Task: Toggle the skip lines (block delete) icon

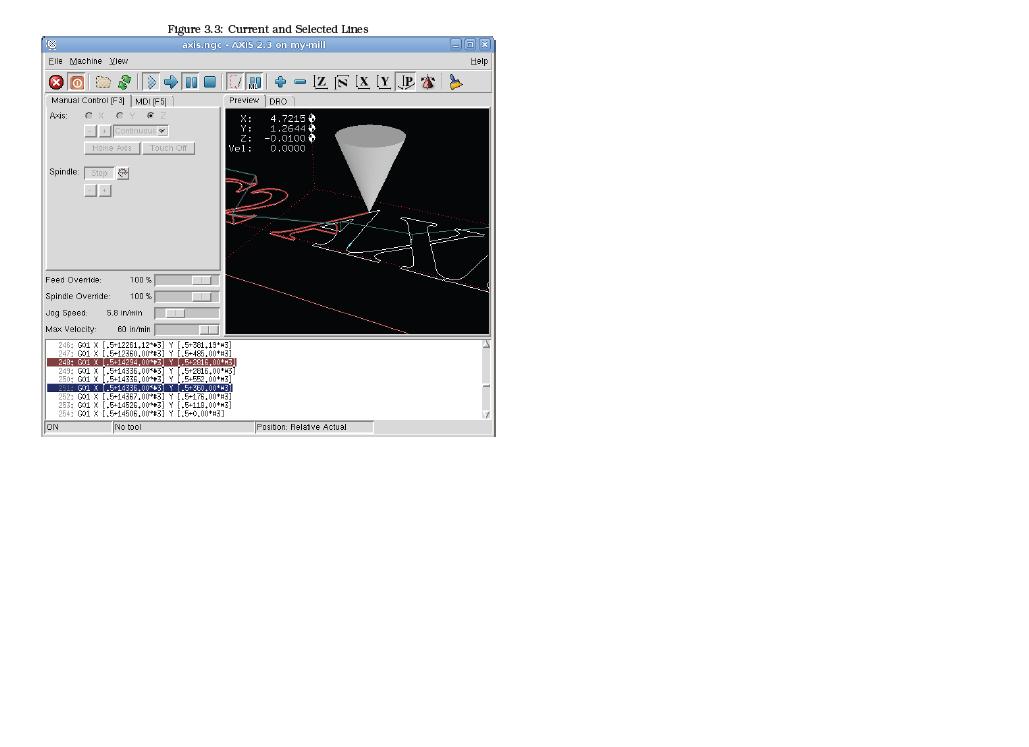Action: pyautogui.click(x=235, y=82)
